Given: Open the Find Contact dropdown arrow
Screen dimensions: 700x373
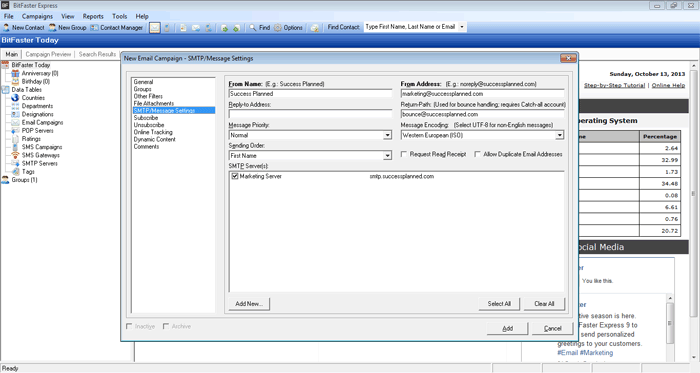Looking at the screenshot, I should coord(462,27).
